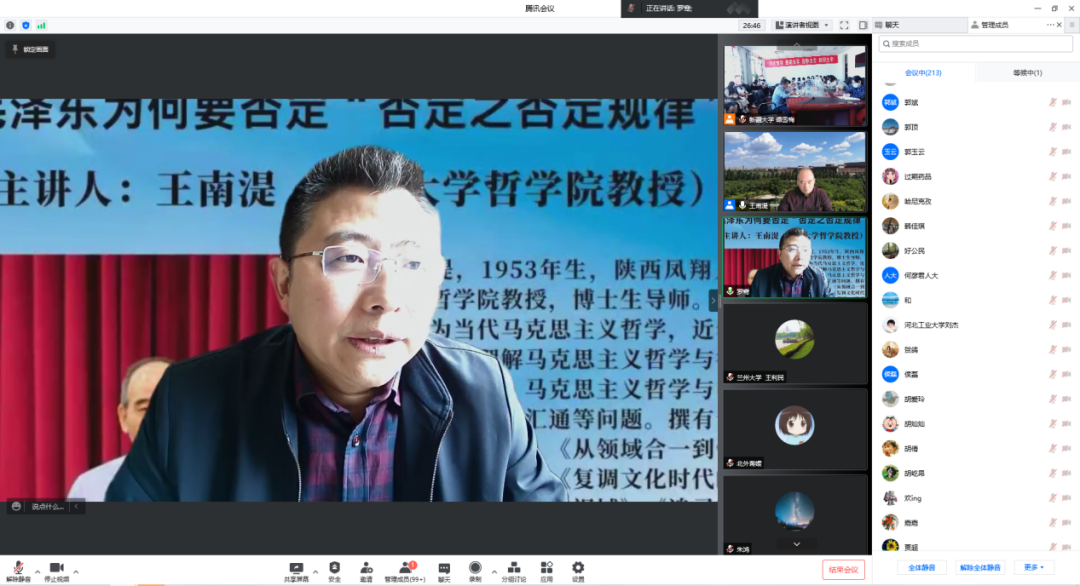Click the 搜索成员 search members field
This screenshot has height=586, width=1080.
(x=975, y=44)
